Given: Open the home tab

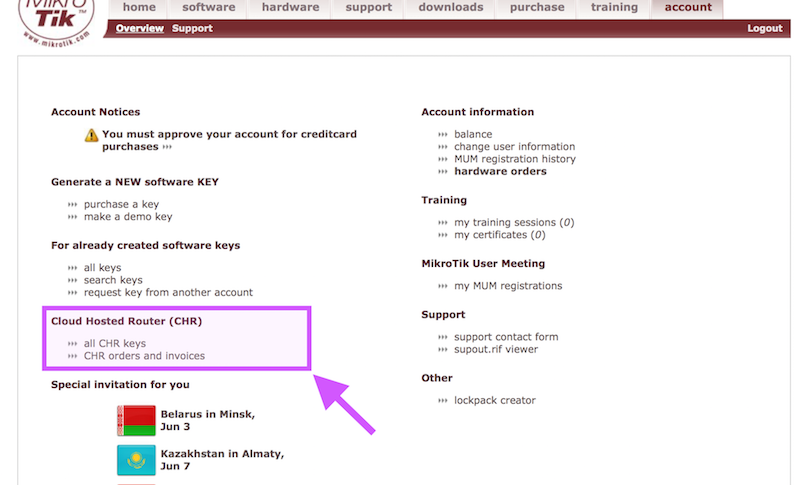Looking at the screenshot, I should coord(139,8).
